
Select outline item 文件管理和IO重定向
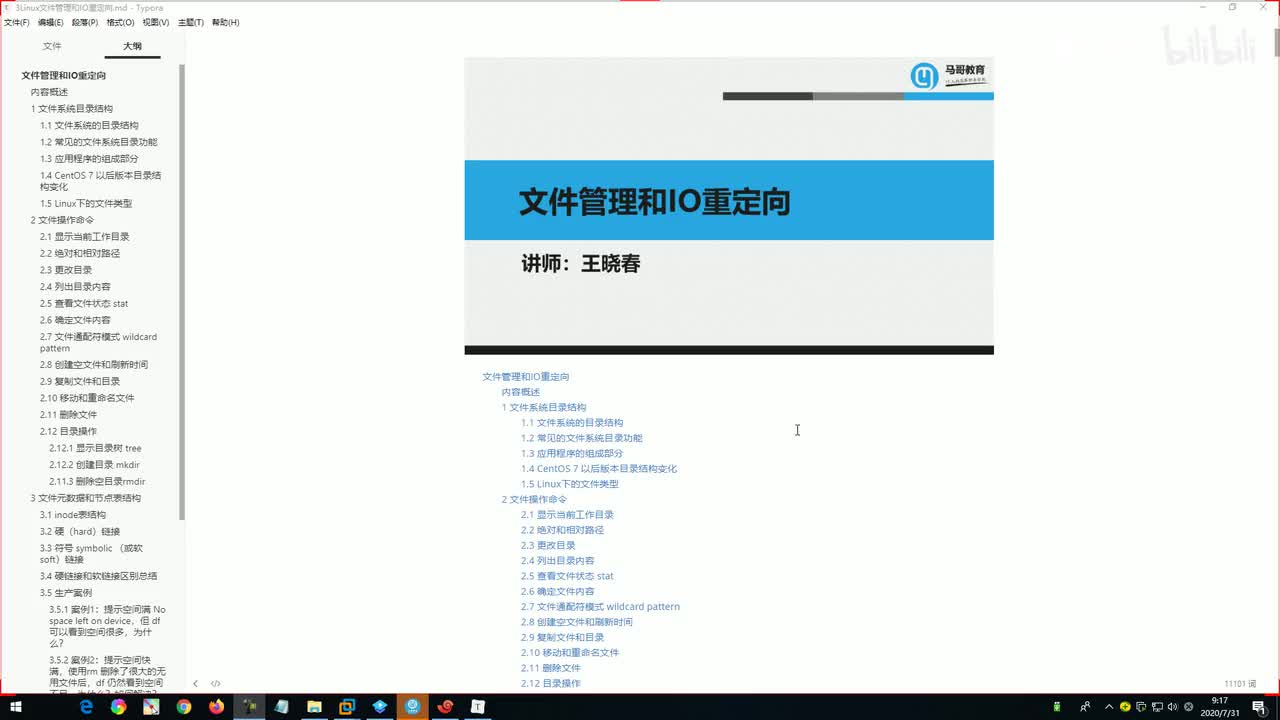[64, 75]
